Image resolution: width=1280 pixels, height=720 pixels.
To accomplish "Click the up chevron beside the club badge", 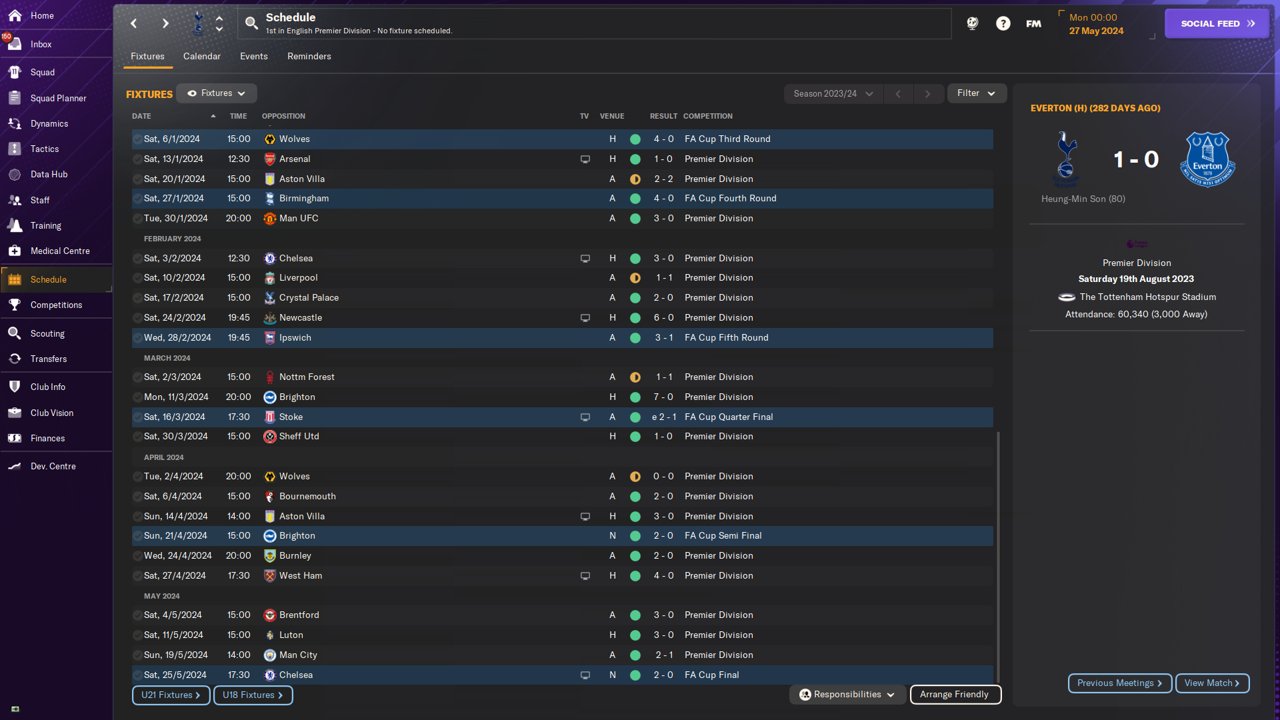I will coord(219,17).
